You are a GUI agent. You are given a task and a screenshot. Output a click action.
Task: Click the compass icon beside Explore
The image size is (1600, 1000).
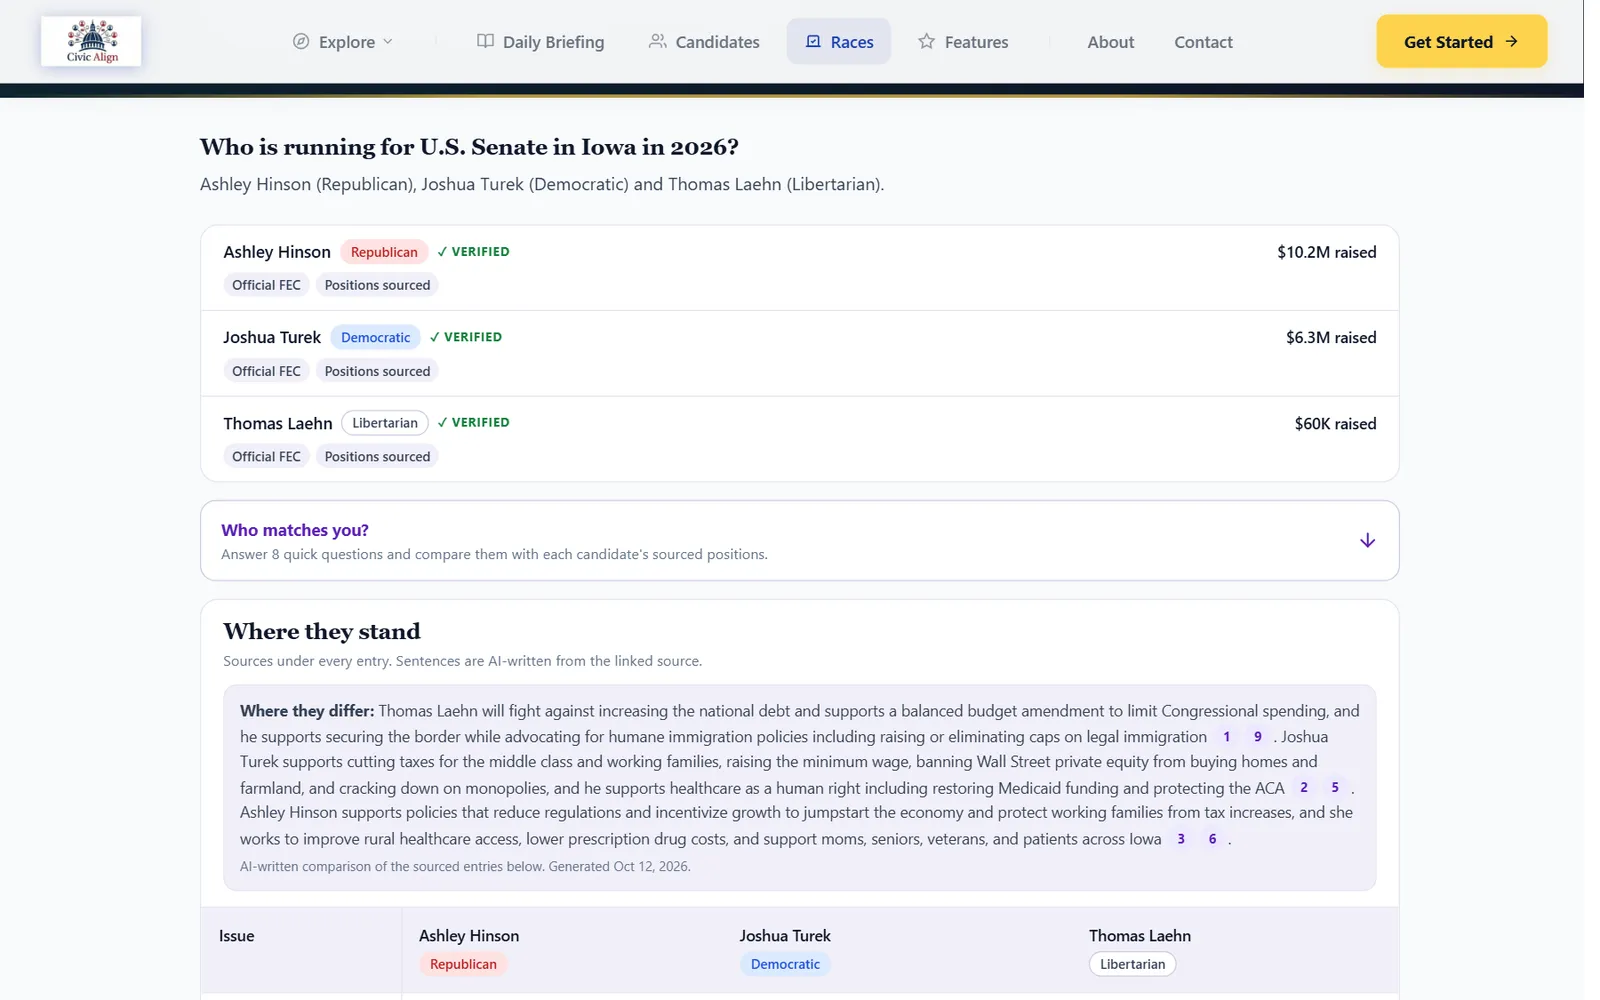[x=301, y=41]
